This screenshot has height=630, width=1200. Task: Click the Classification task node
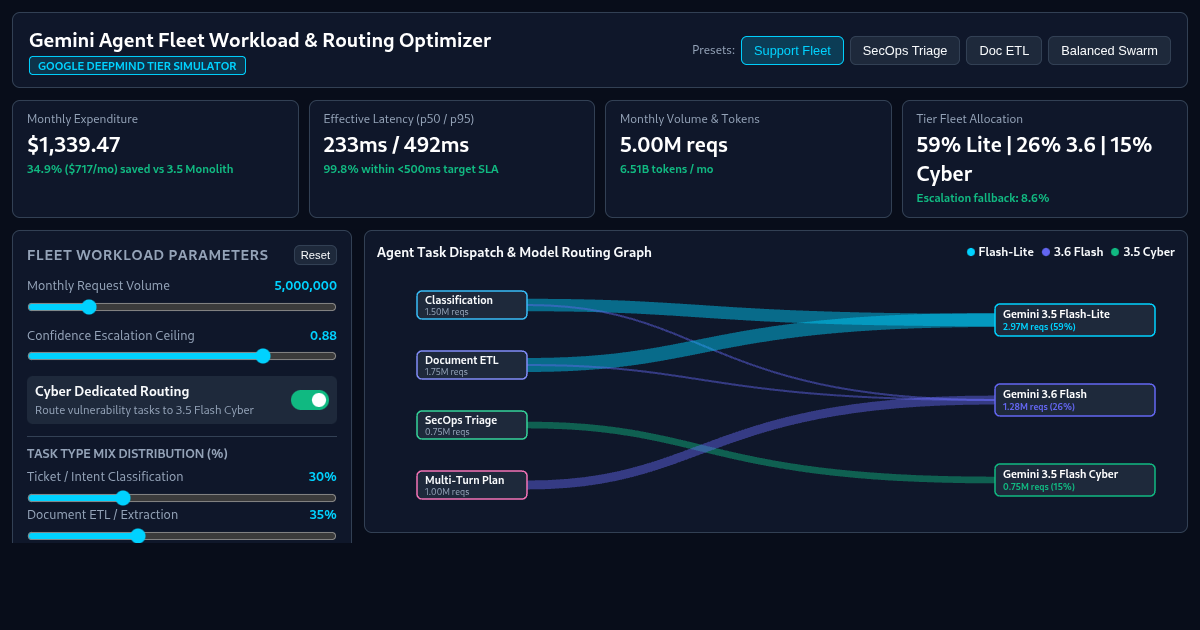(472, 305)
